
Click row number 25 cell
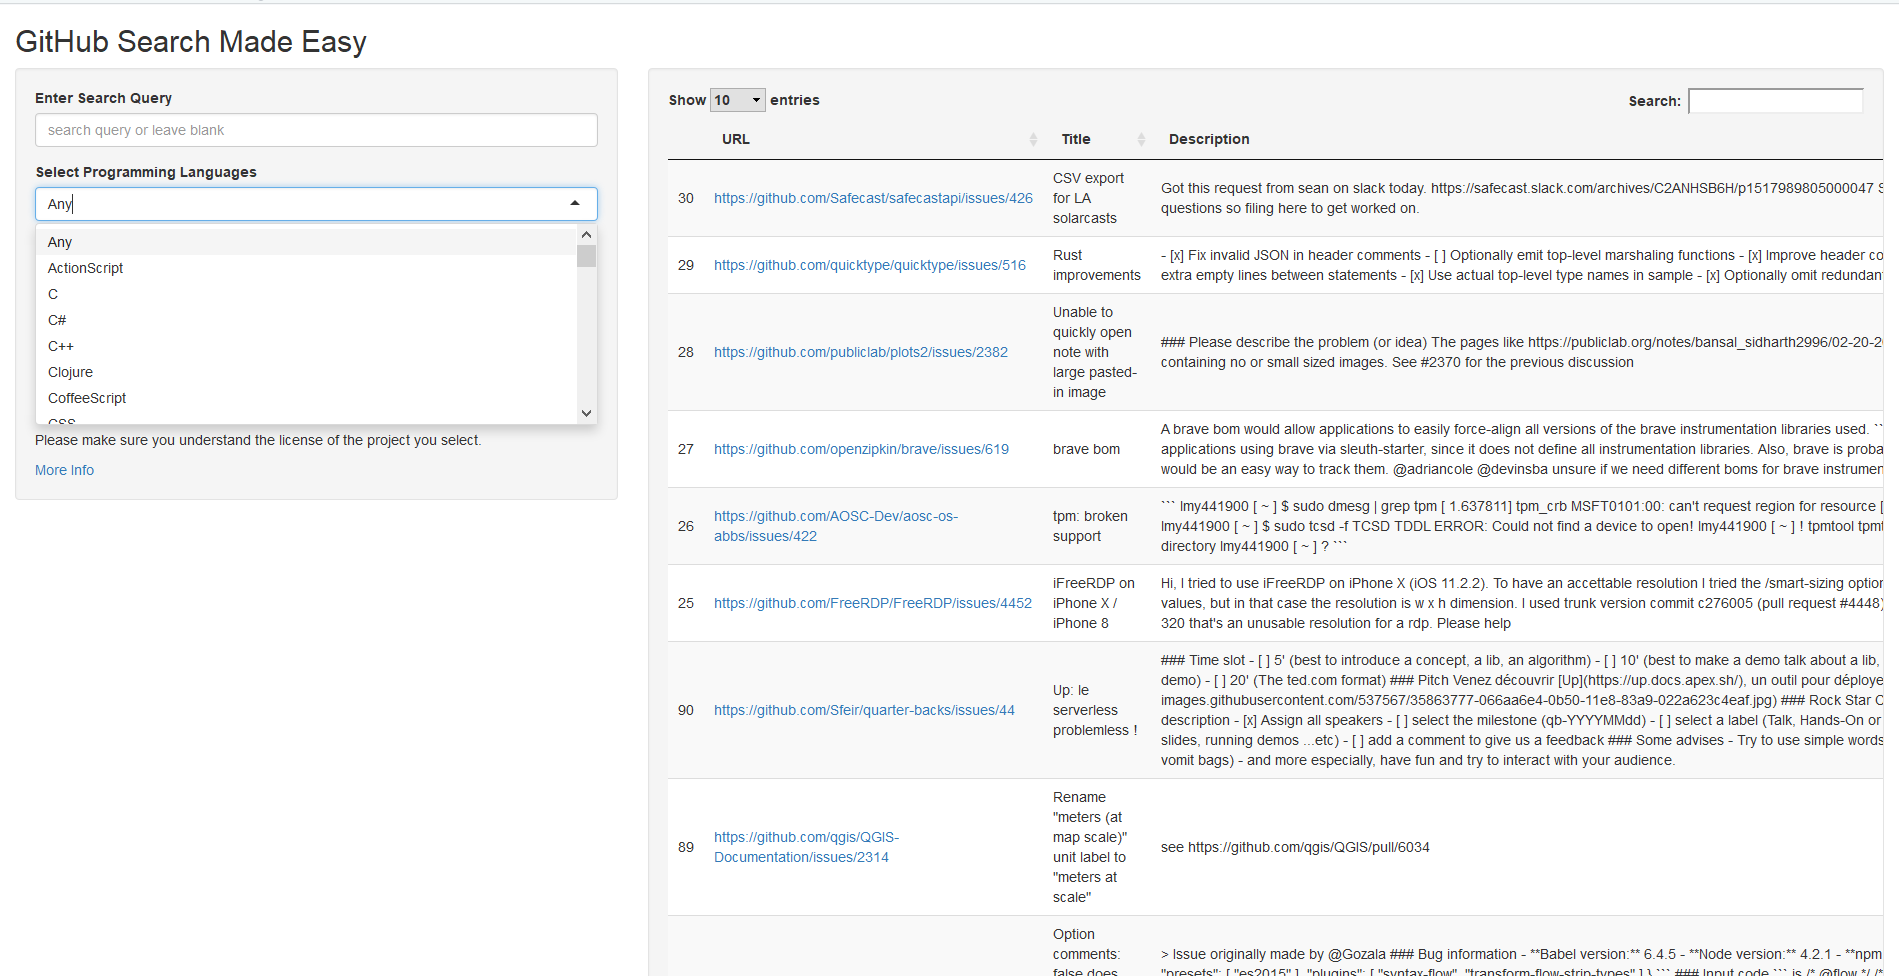[686, 603]
